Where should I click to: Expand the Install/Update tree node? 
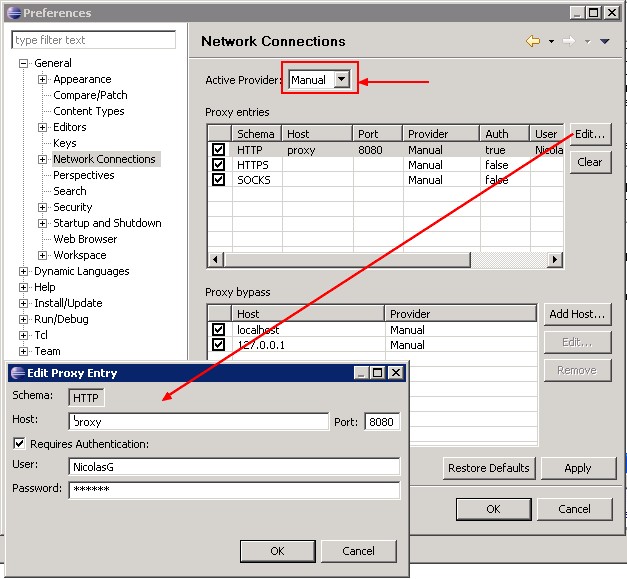pyautogui.click(x=24, y=303)
